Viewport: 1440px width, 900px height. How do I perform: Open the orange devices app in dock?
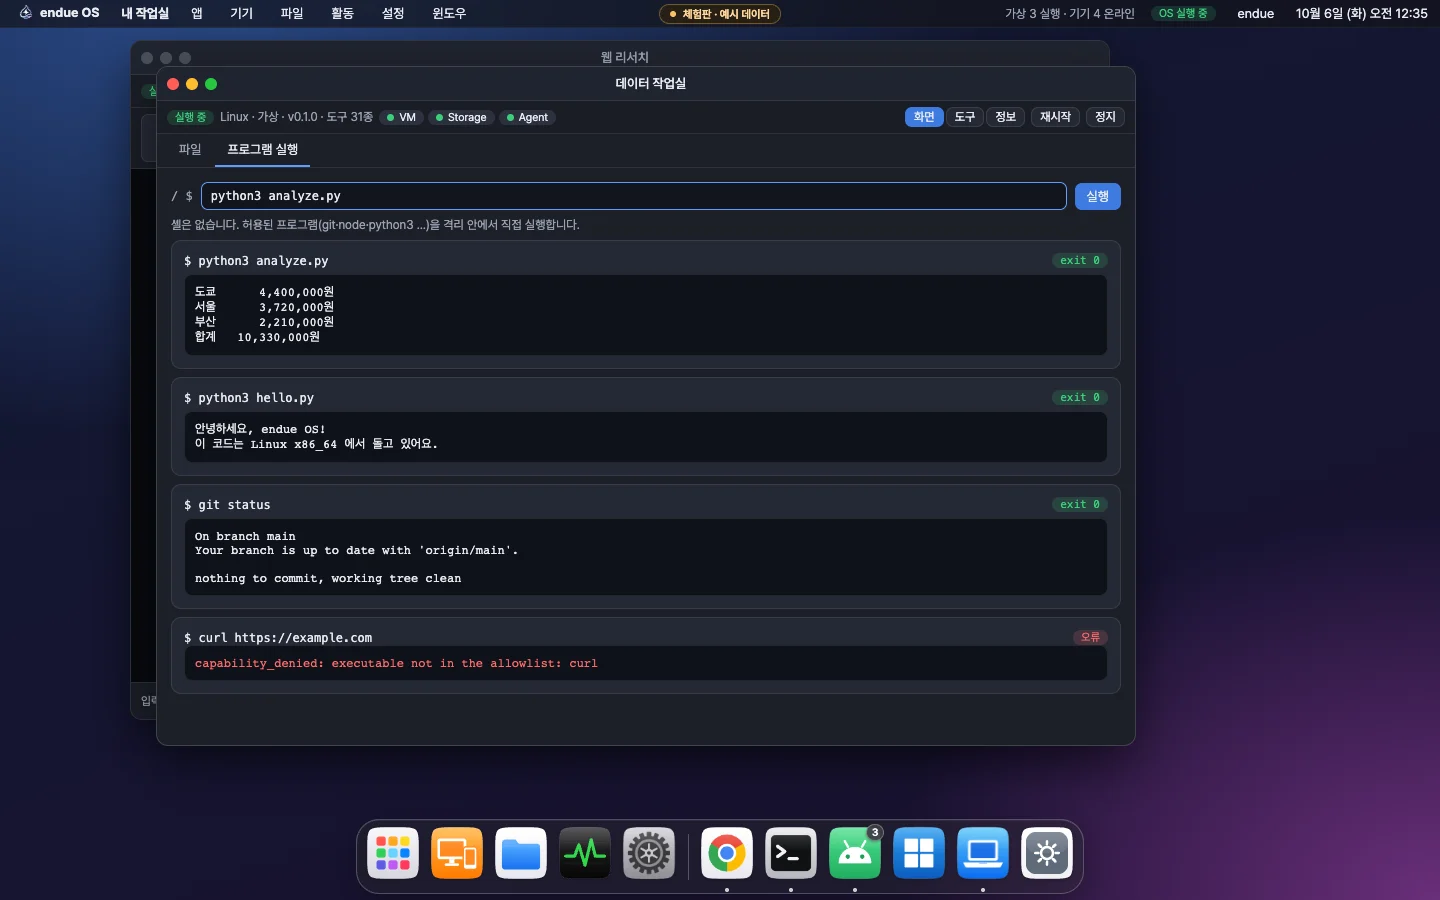[457, 853]
